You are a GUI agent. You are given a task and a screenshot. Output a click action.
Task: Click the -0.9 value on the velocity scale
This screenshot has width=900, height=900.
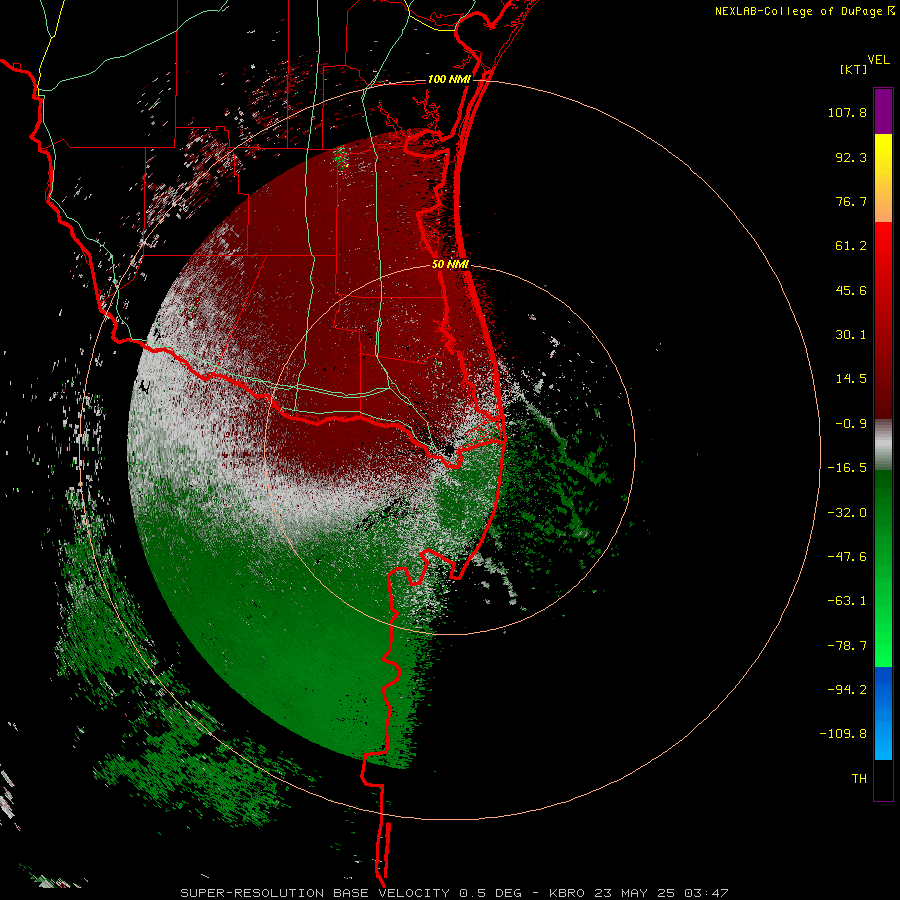(851, 424)
